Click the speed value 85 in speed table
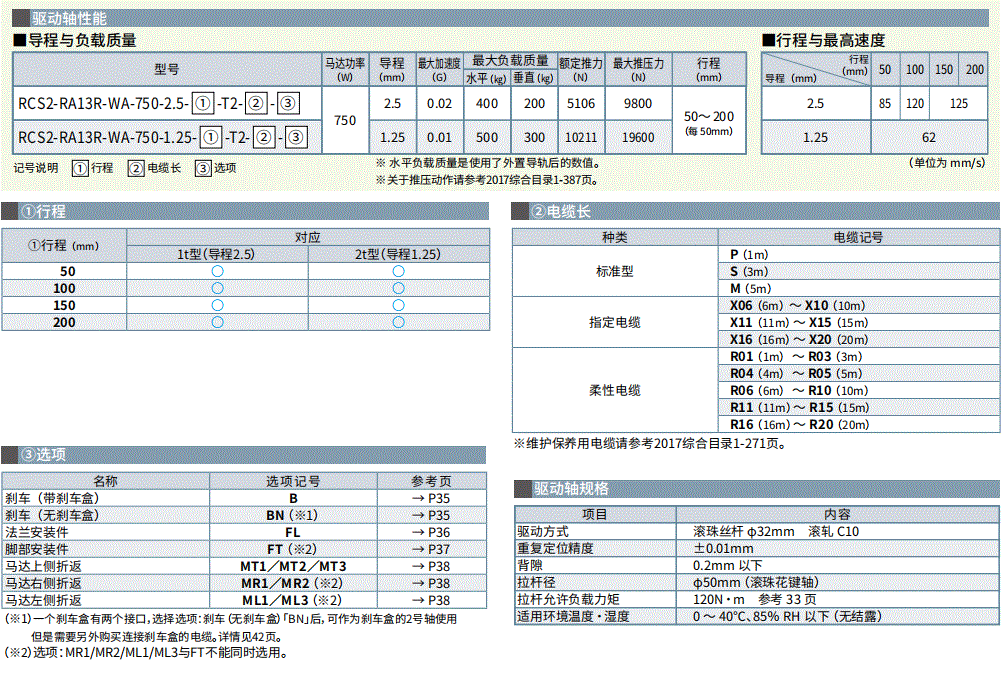The image size is (1001, 675). pos(885,103)
